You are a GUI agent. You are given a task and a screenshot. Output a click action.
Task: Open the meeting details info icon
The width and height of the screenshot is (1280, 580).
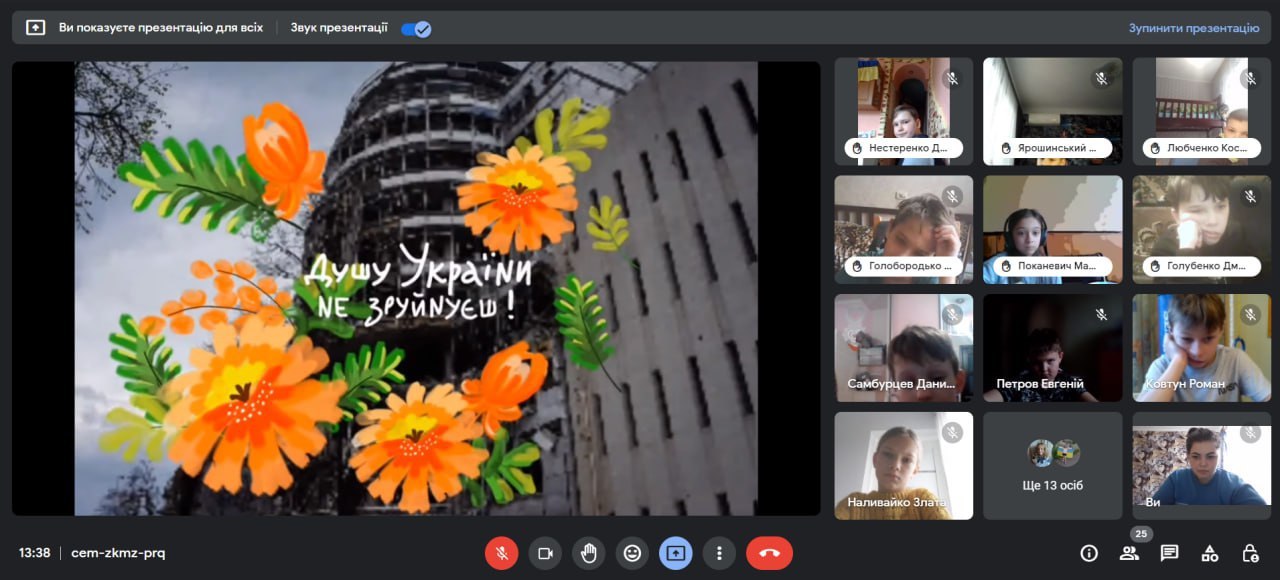1089,553
